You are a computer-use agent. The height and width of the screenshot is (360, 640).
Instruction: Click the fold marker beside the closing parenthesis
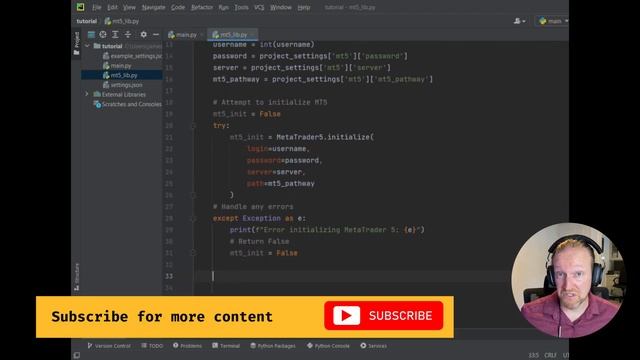[193, 195]
